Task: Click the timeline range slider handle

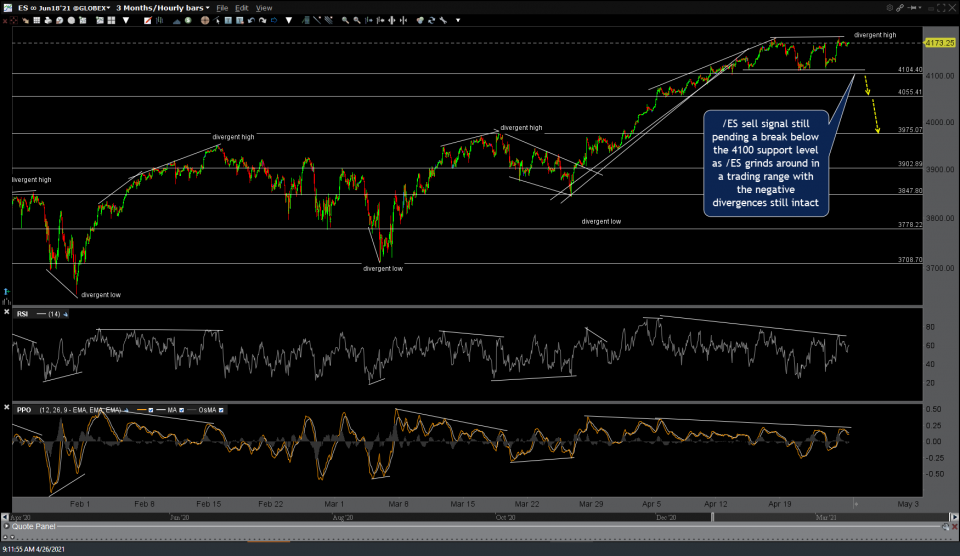Action: pyautogui.click(x=712, y=517)
